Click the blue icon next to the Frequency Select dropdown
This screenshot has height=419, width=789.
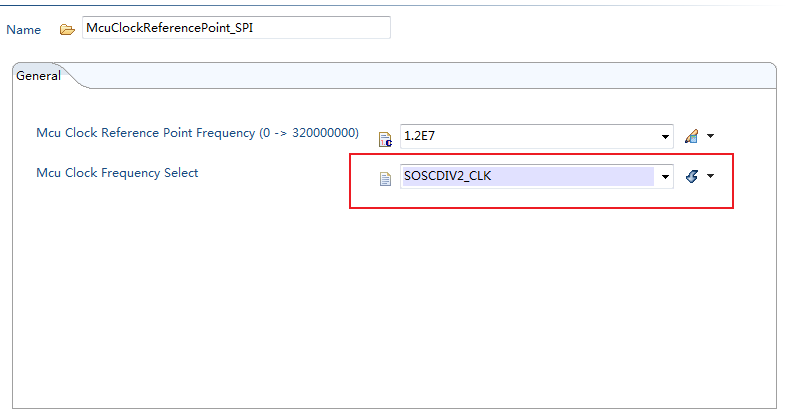(692, 176)
